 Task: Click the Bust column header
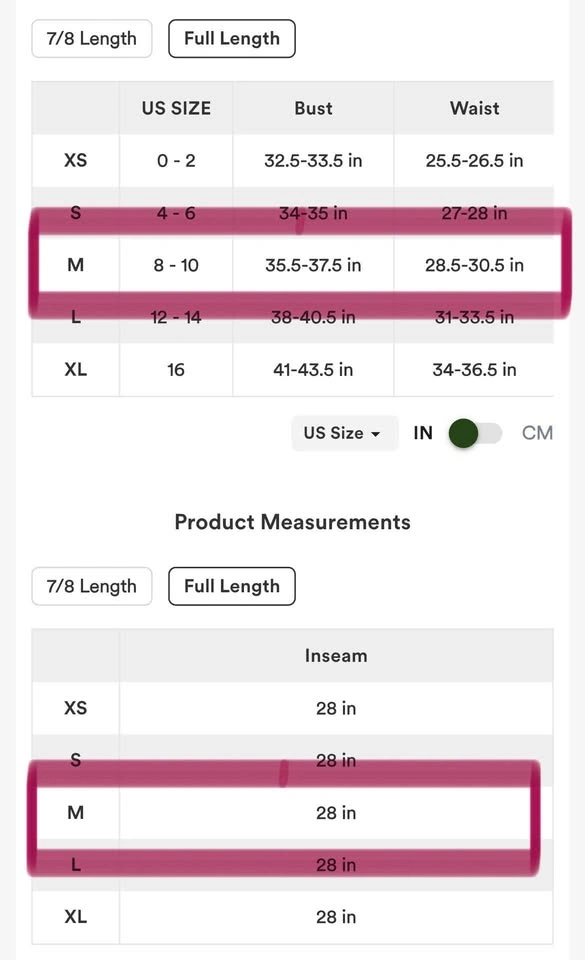click(x=313, y=108)
